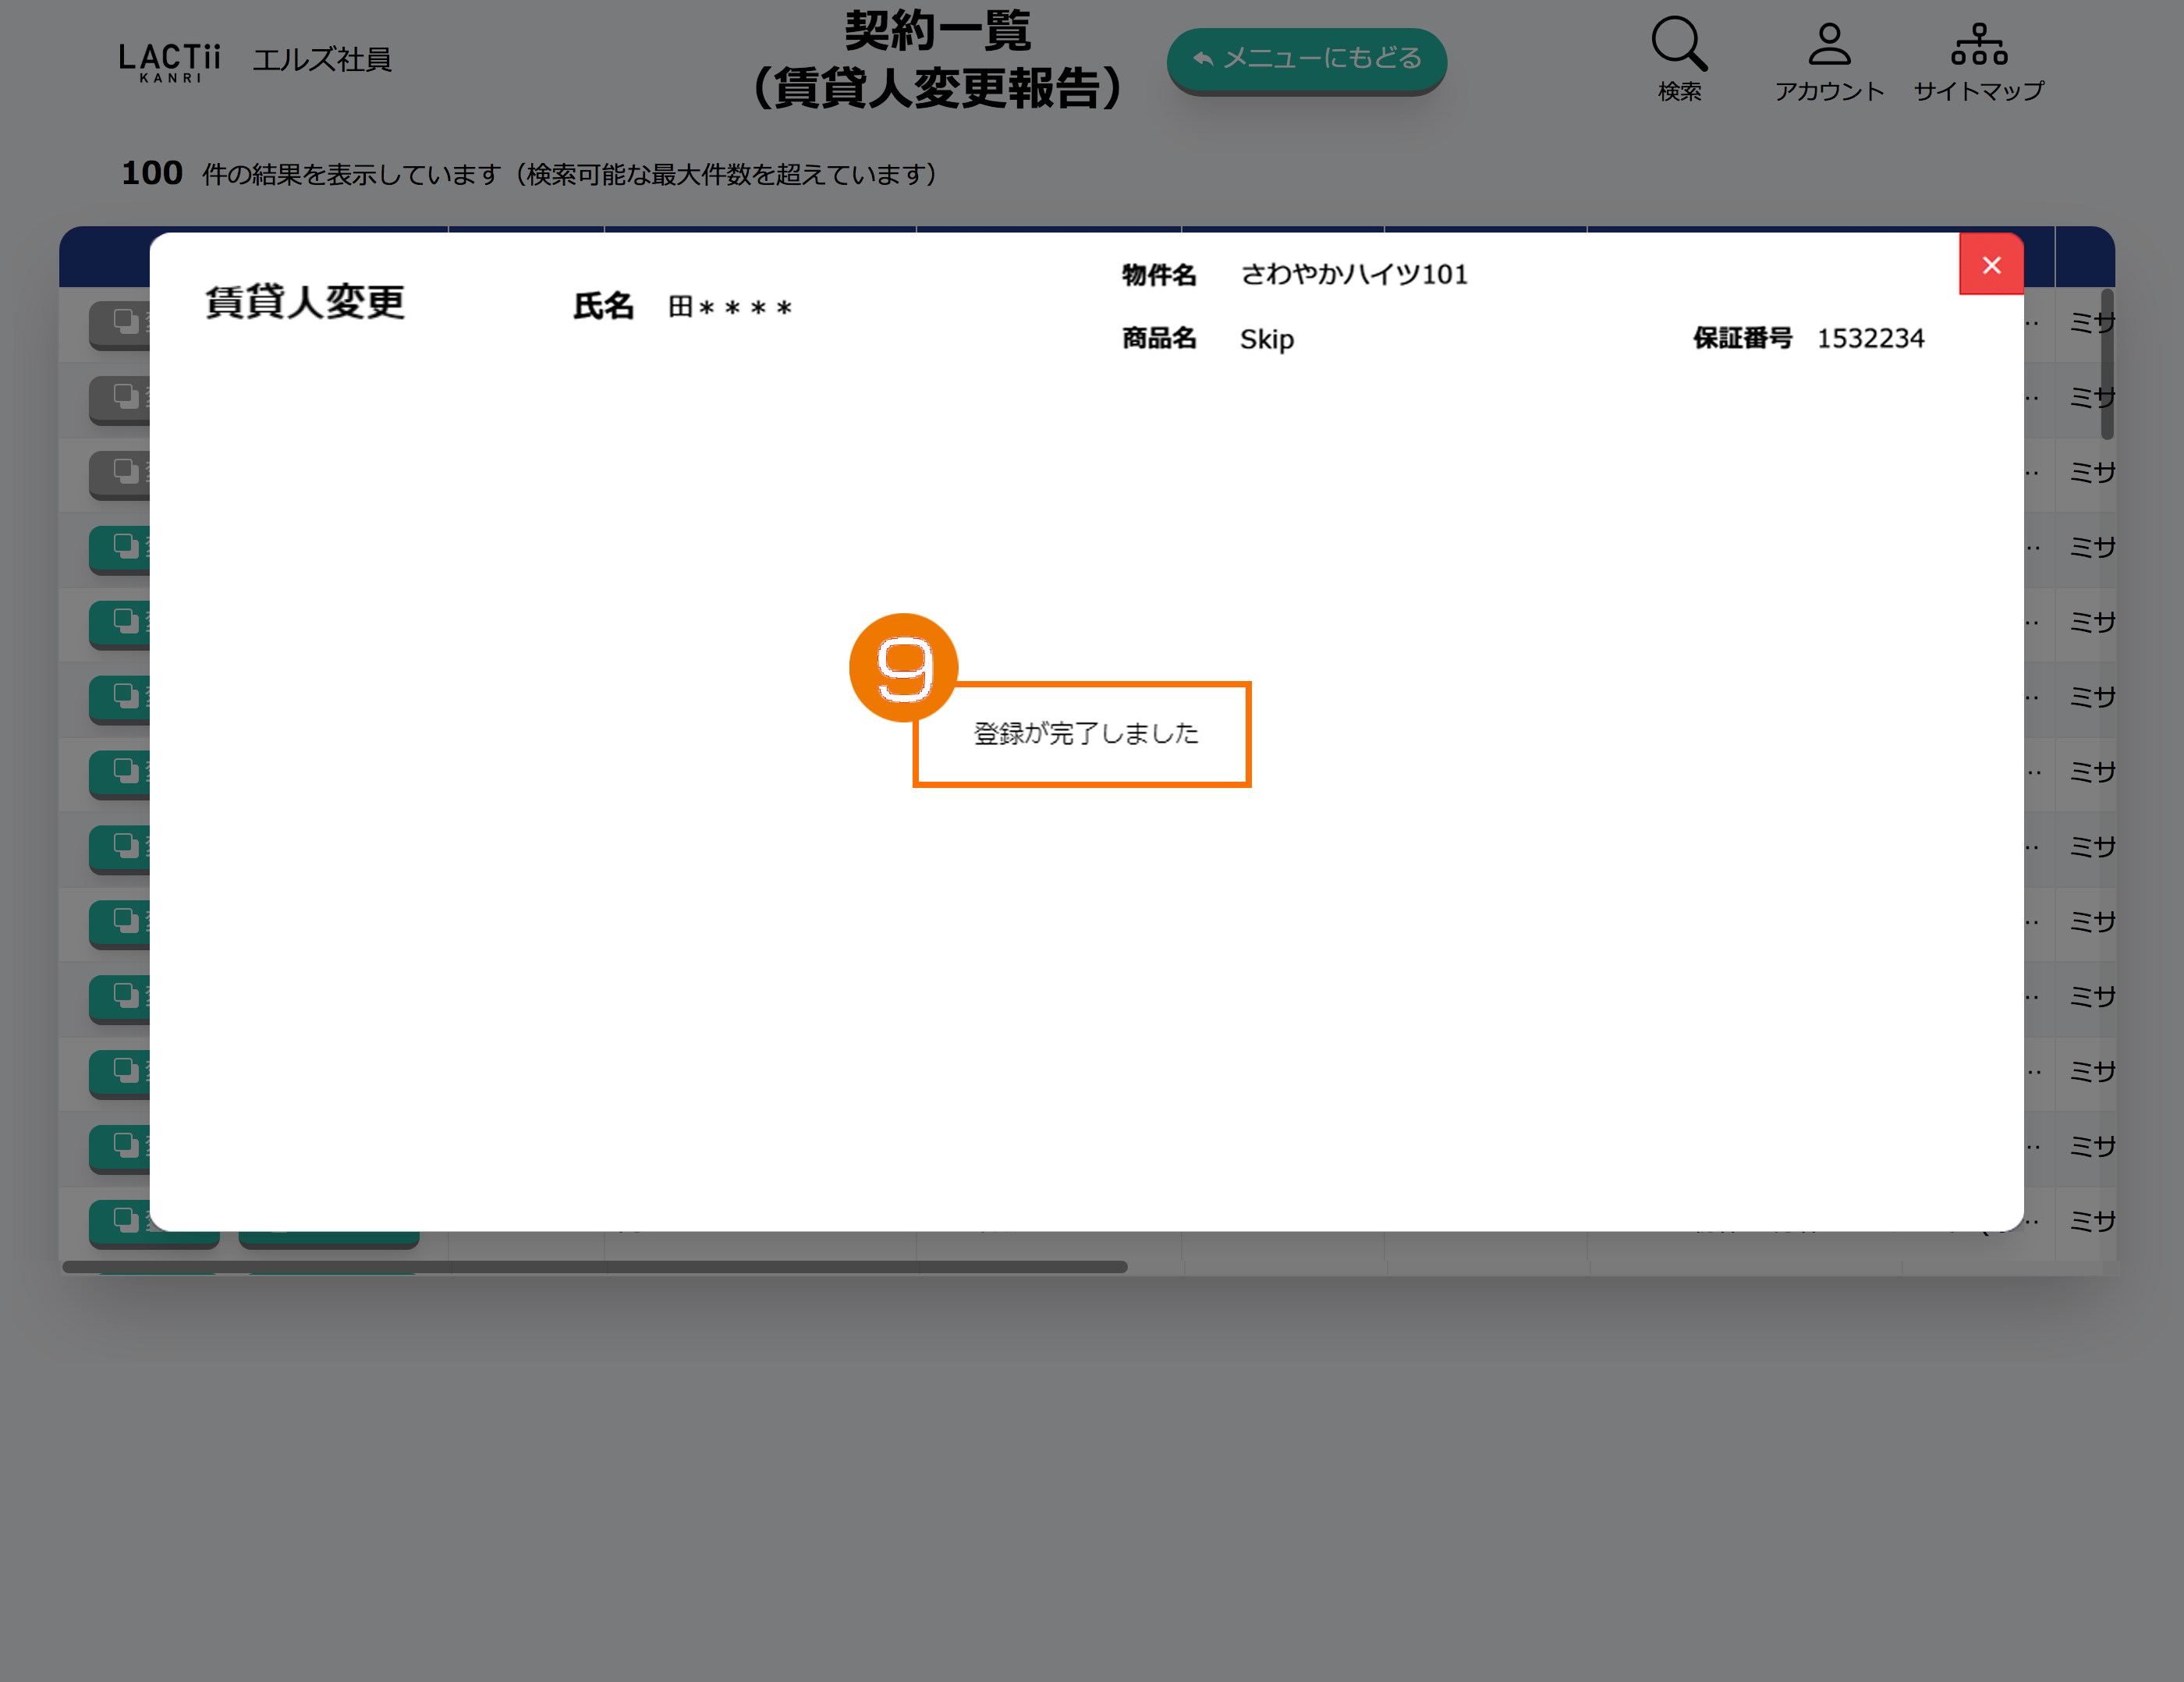Click the property name さわやかハイツ101
The width and height of the screenshot is (2184, 1682).
coord(1353,275)
